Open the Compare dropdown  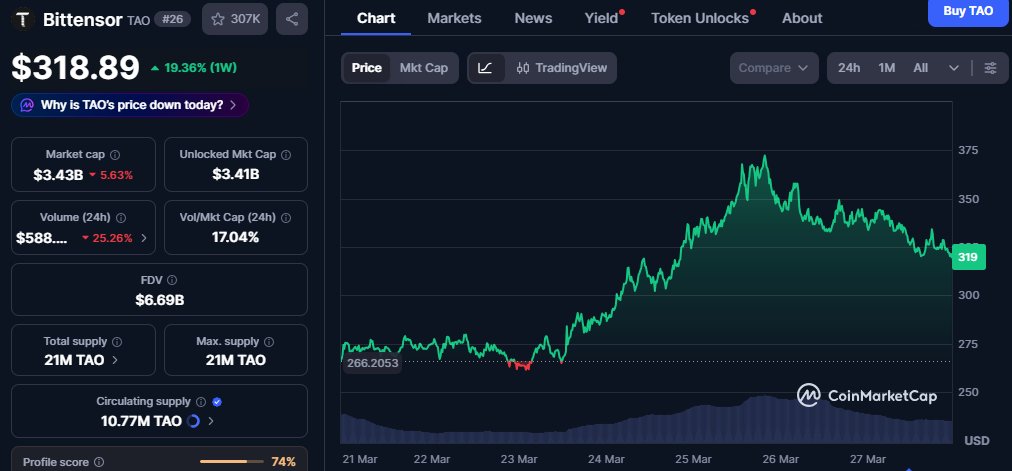tap(773, 68)
